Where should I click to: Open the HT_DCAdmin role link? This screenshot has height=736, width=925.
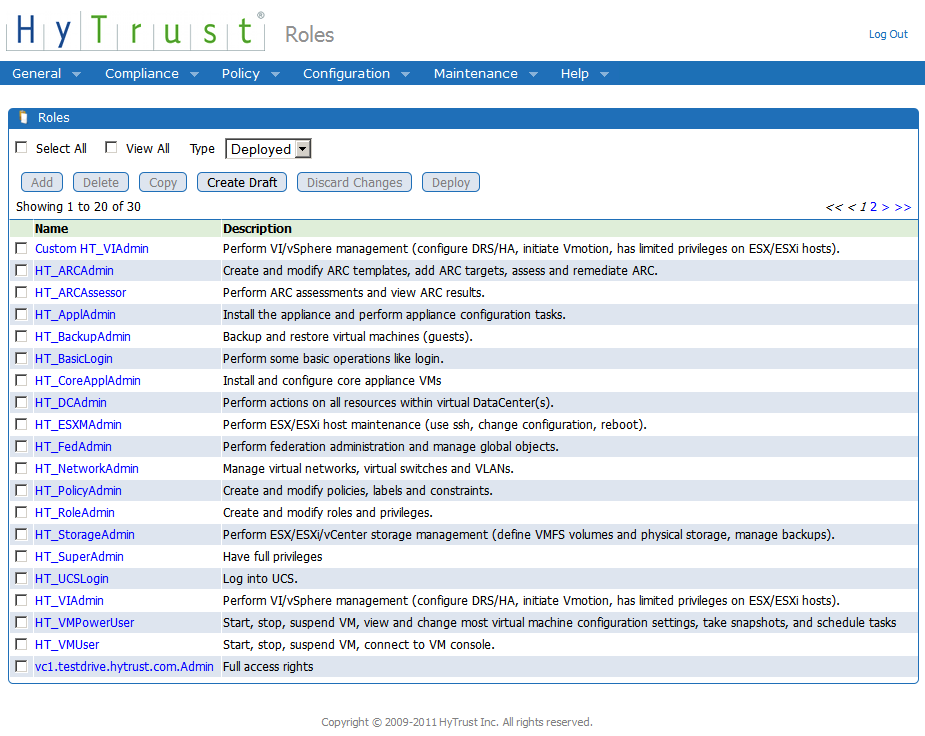(x=71, y=402)
